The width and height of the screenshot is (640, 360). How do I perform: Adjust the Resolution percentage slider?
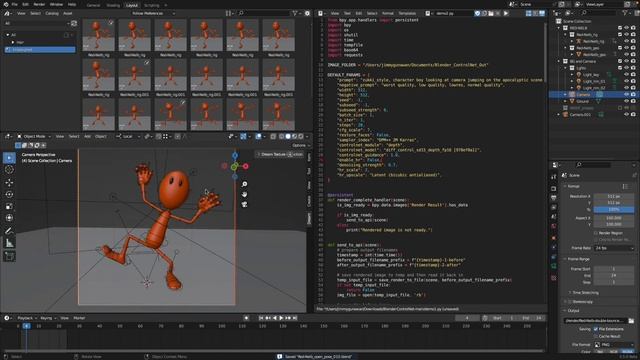point(614,209)
